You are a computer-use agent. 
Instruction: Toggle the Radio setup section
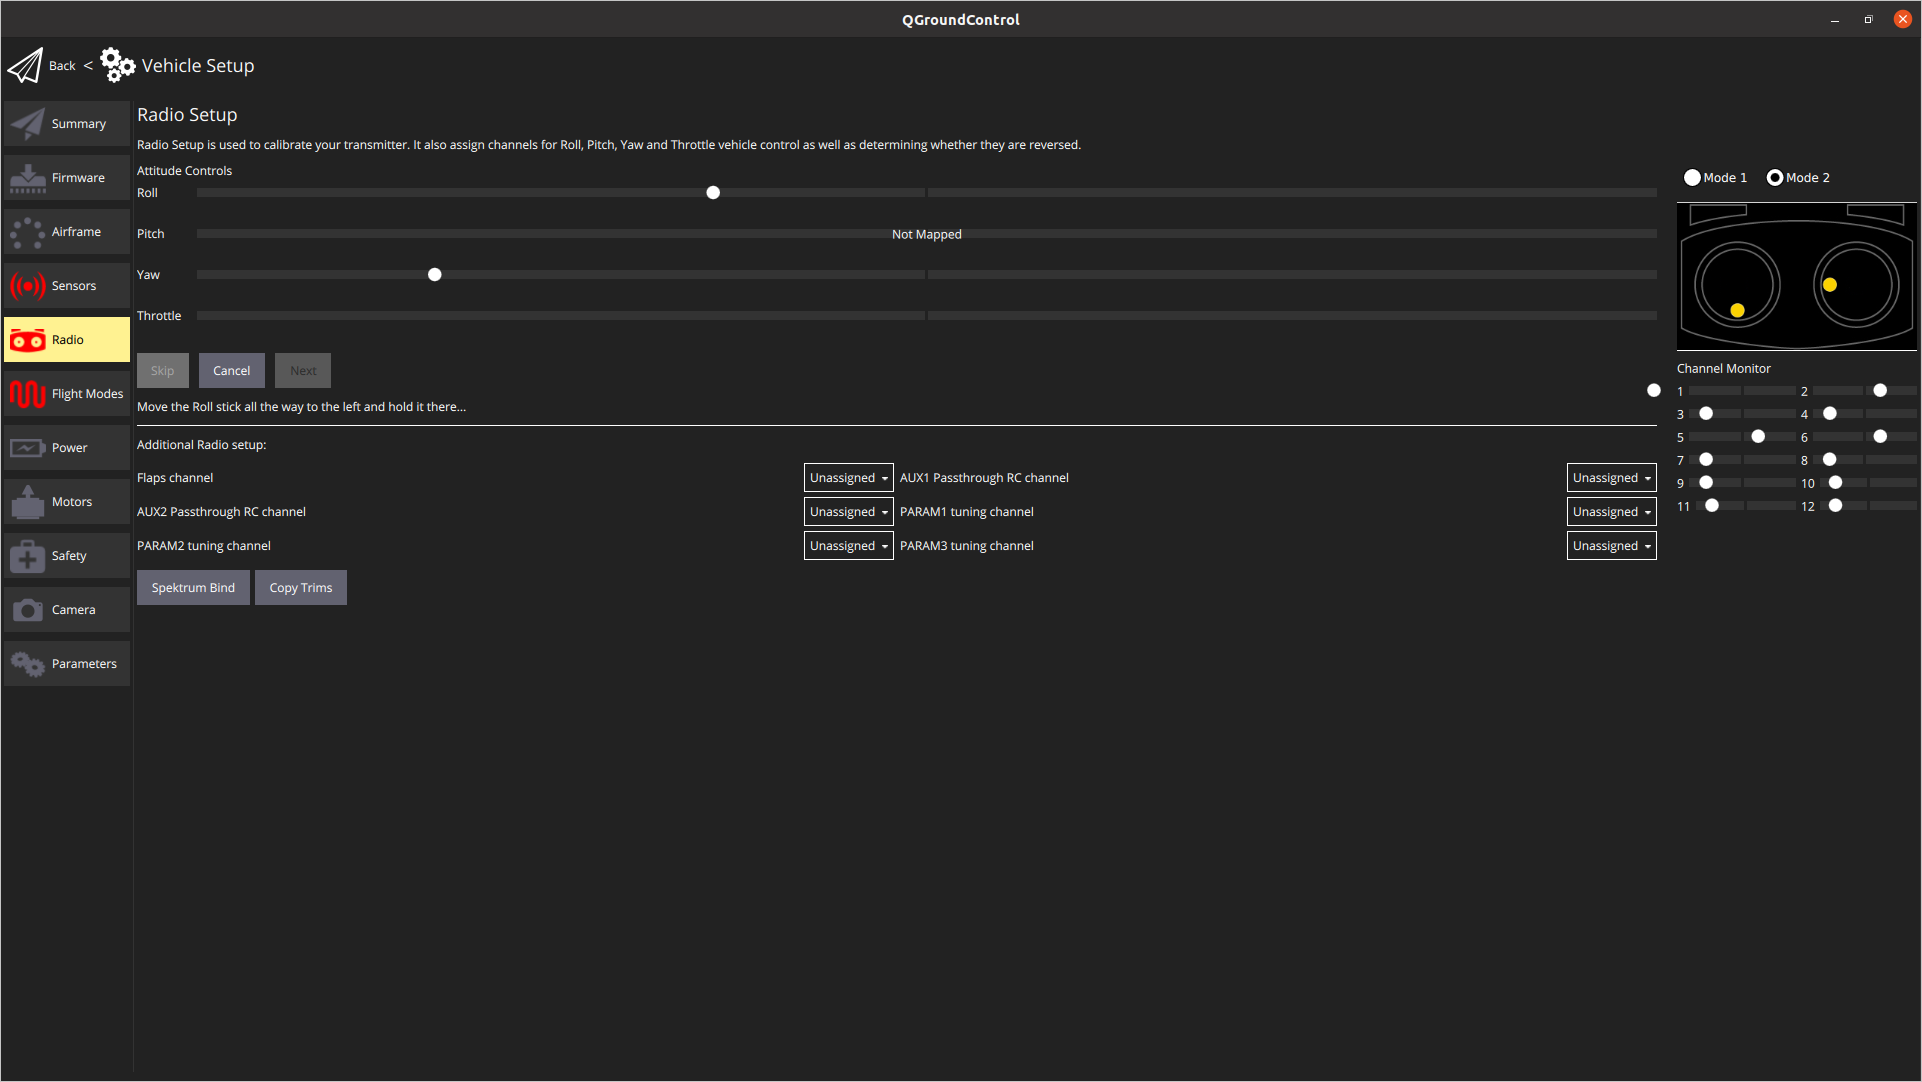pyautogui.click(x=66, y=339)
